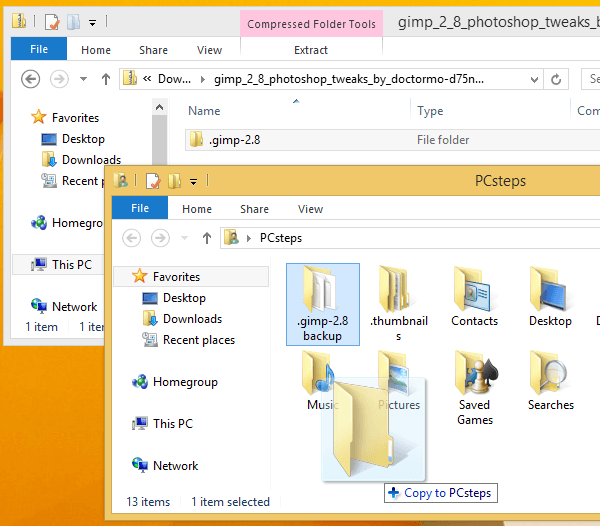
Task: Open the View tab in the PCsteps window
Action: [x=310, y=209]
